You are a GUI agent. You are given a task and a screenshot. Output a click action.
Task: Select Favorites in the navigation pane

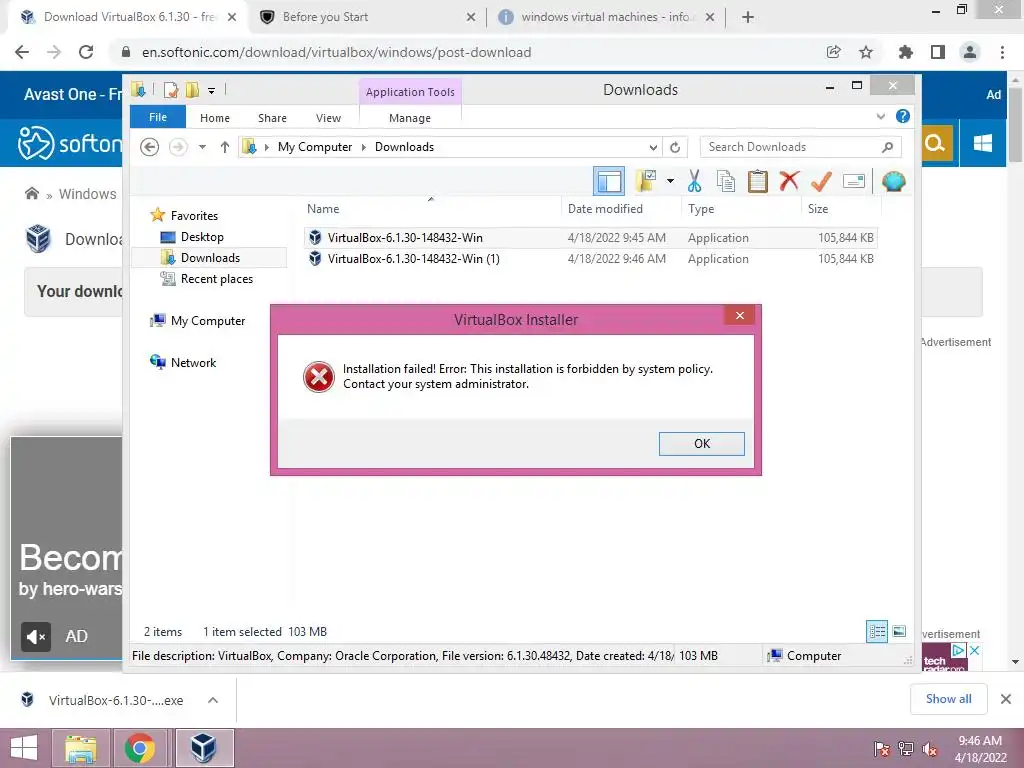coord(184,216)
